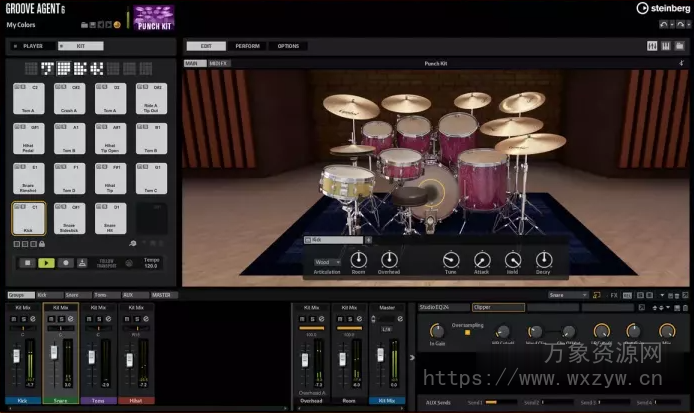This screenshot has width=694, height=413.
Task: Open the Snare channel selection dropdown
Action: tap(568, 295)
